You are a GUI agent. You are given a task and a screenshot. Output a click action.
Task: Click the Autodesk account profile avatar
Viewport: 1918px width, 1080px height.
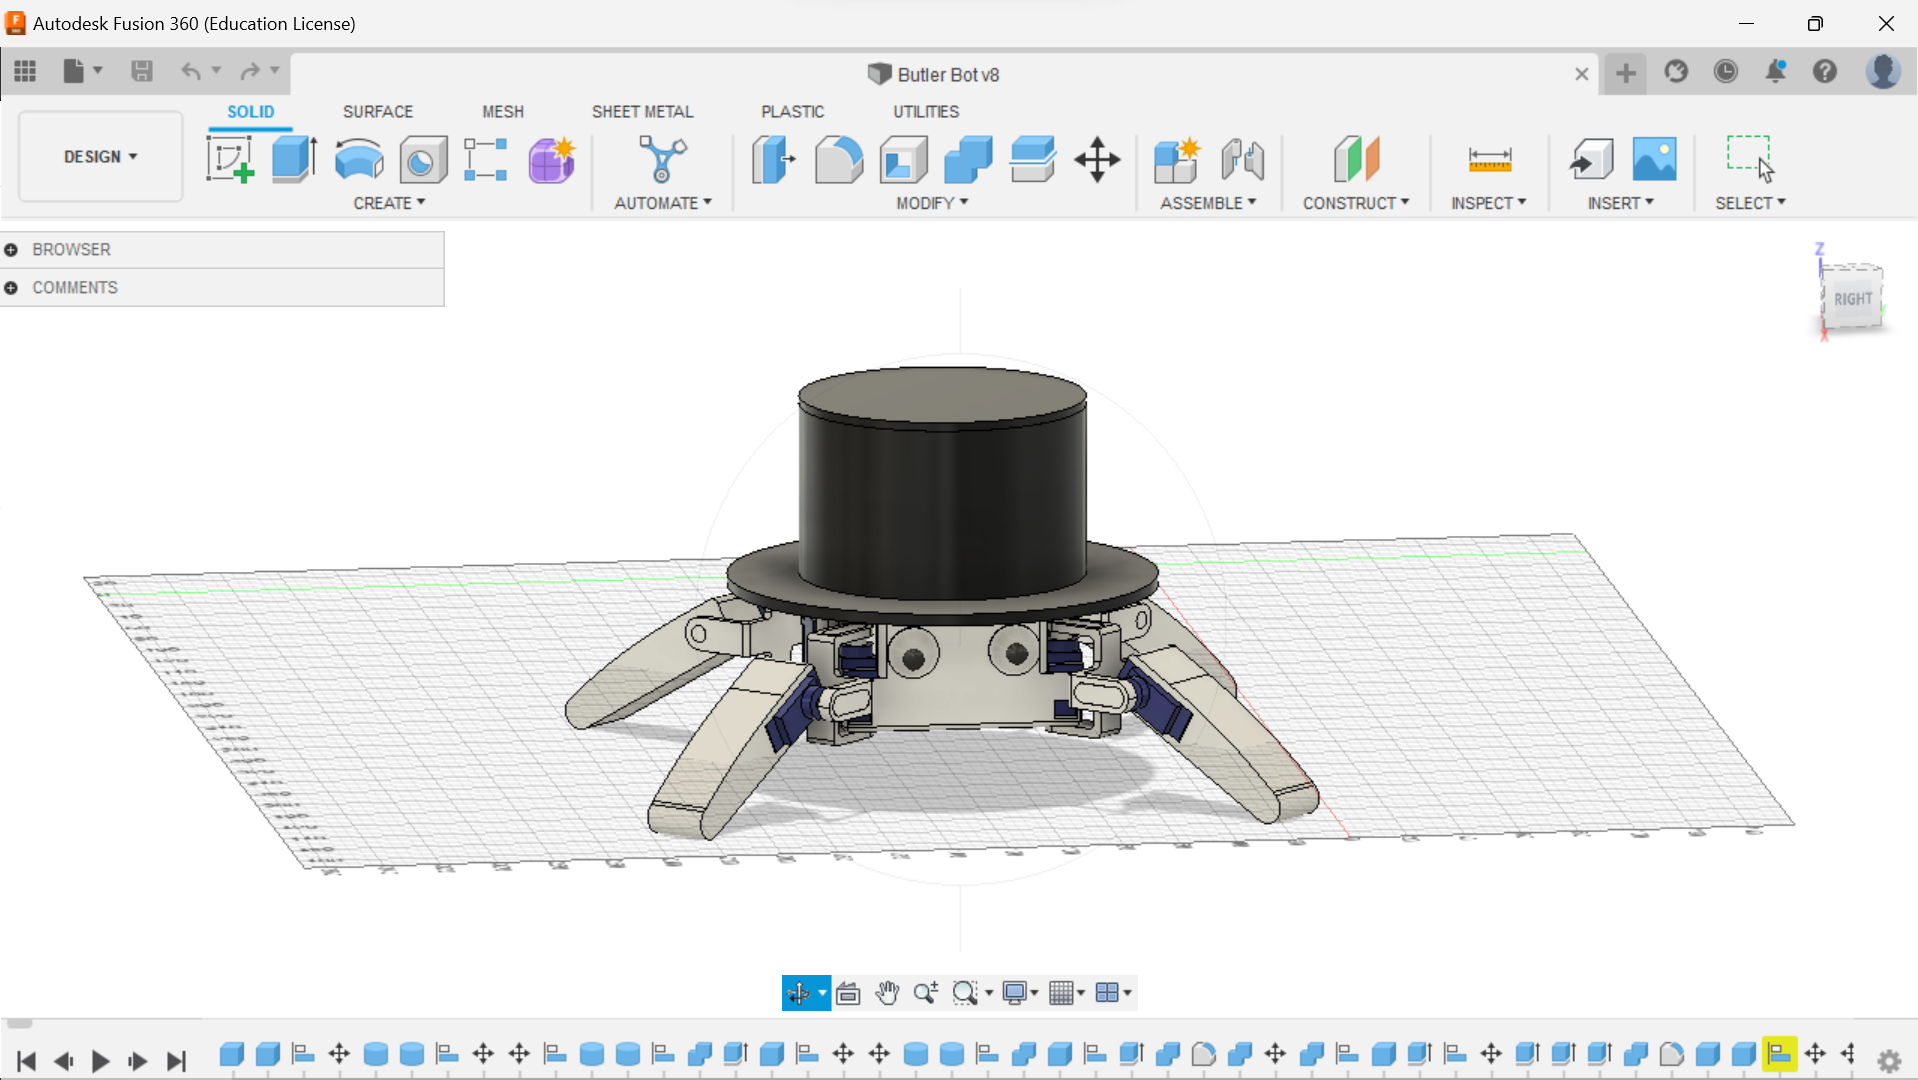pyautogui.click(x=1884, y=71)
